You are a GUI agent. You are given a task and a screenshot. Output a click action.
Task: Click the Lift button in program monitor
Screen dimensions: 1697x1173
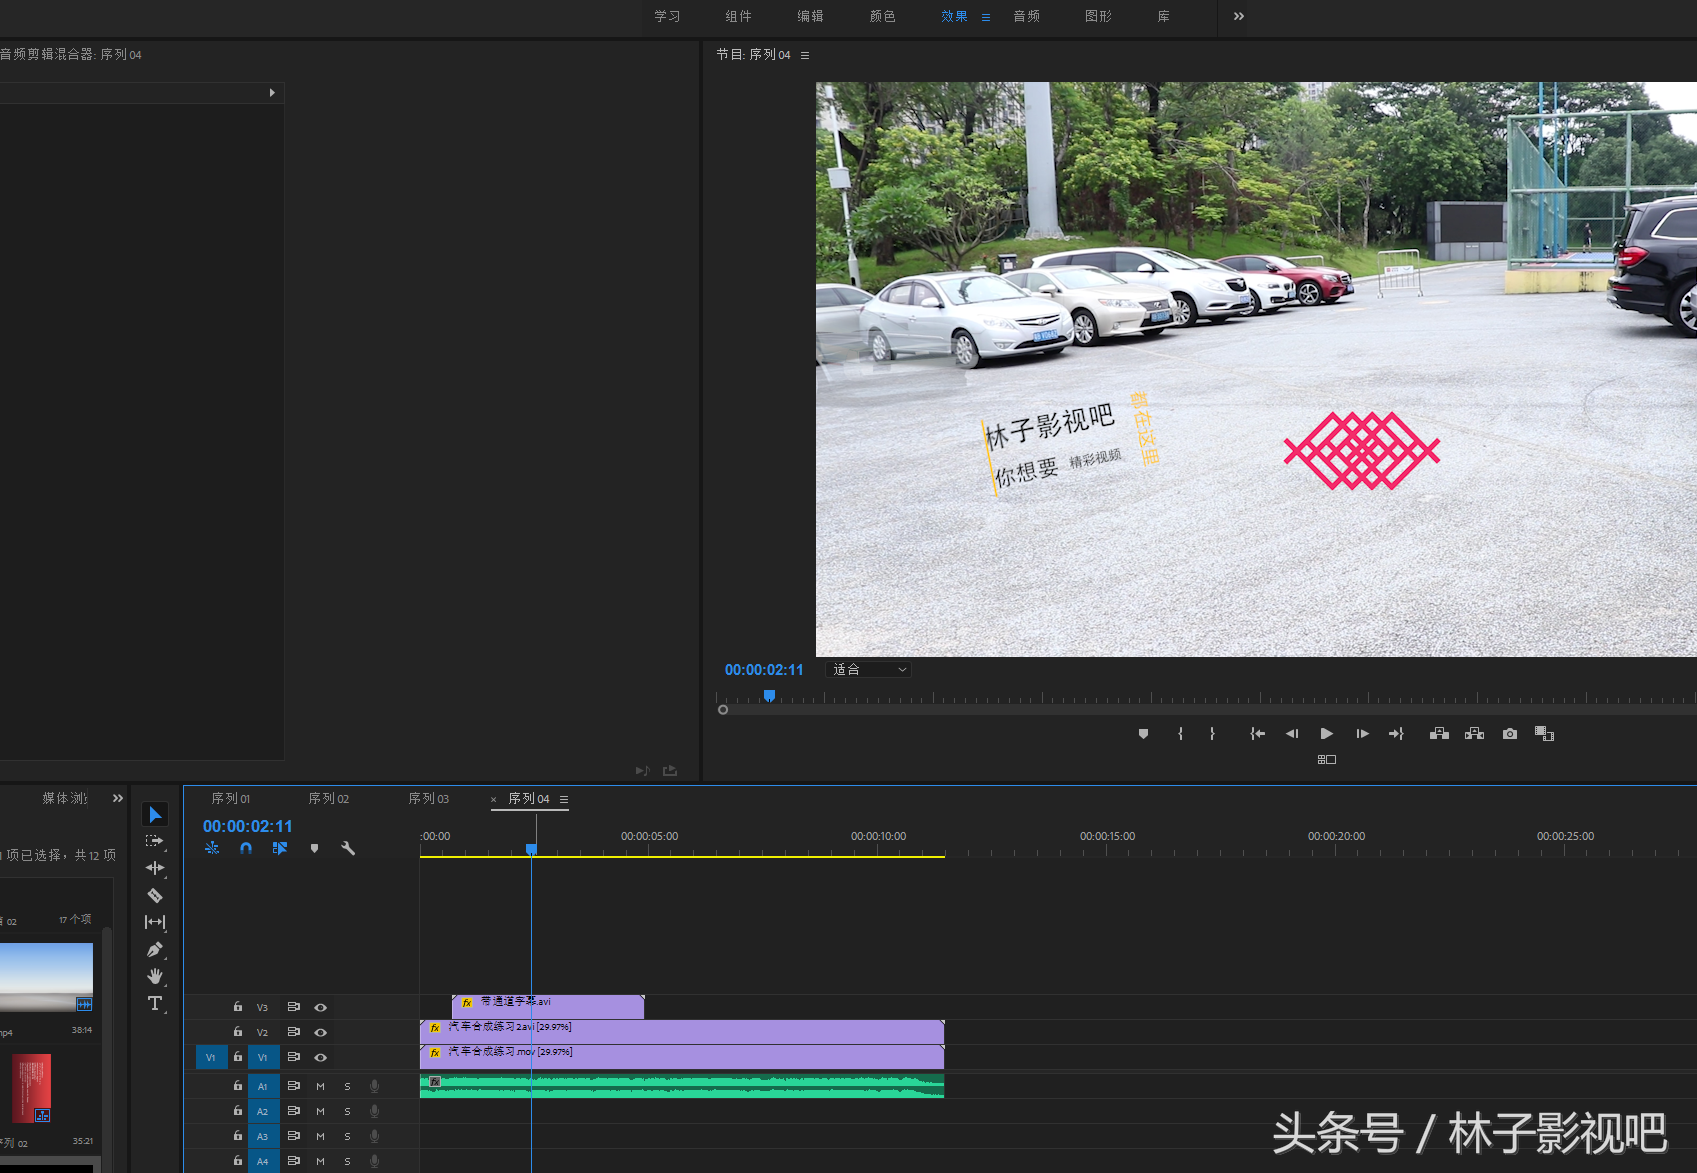click(1439, 734)
